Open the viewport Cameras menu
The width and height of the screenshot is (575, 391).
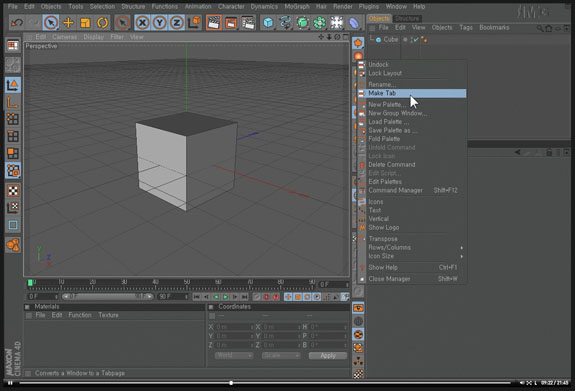65,37
